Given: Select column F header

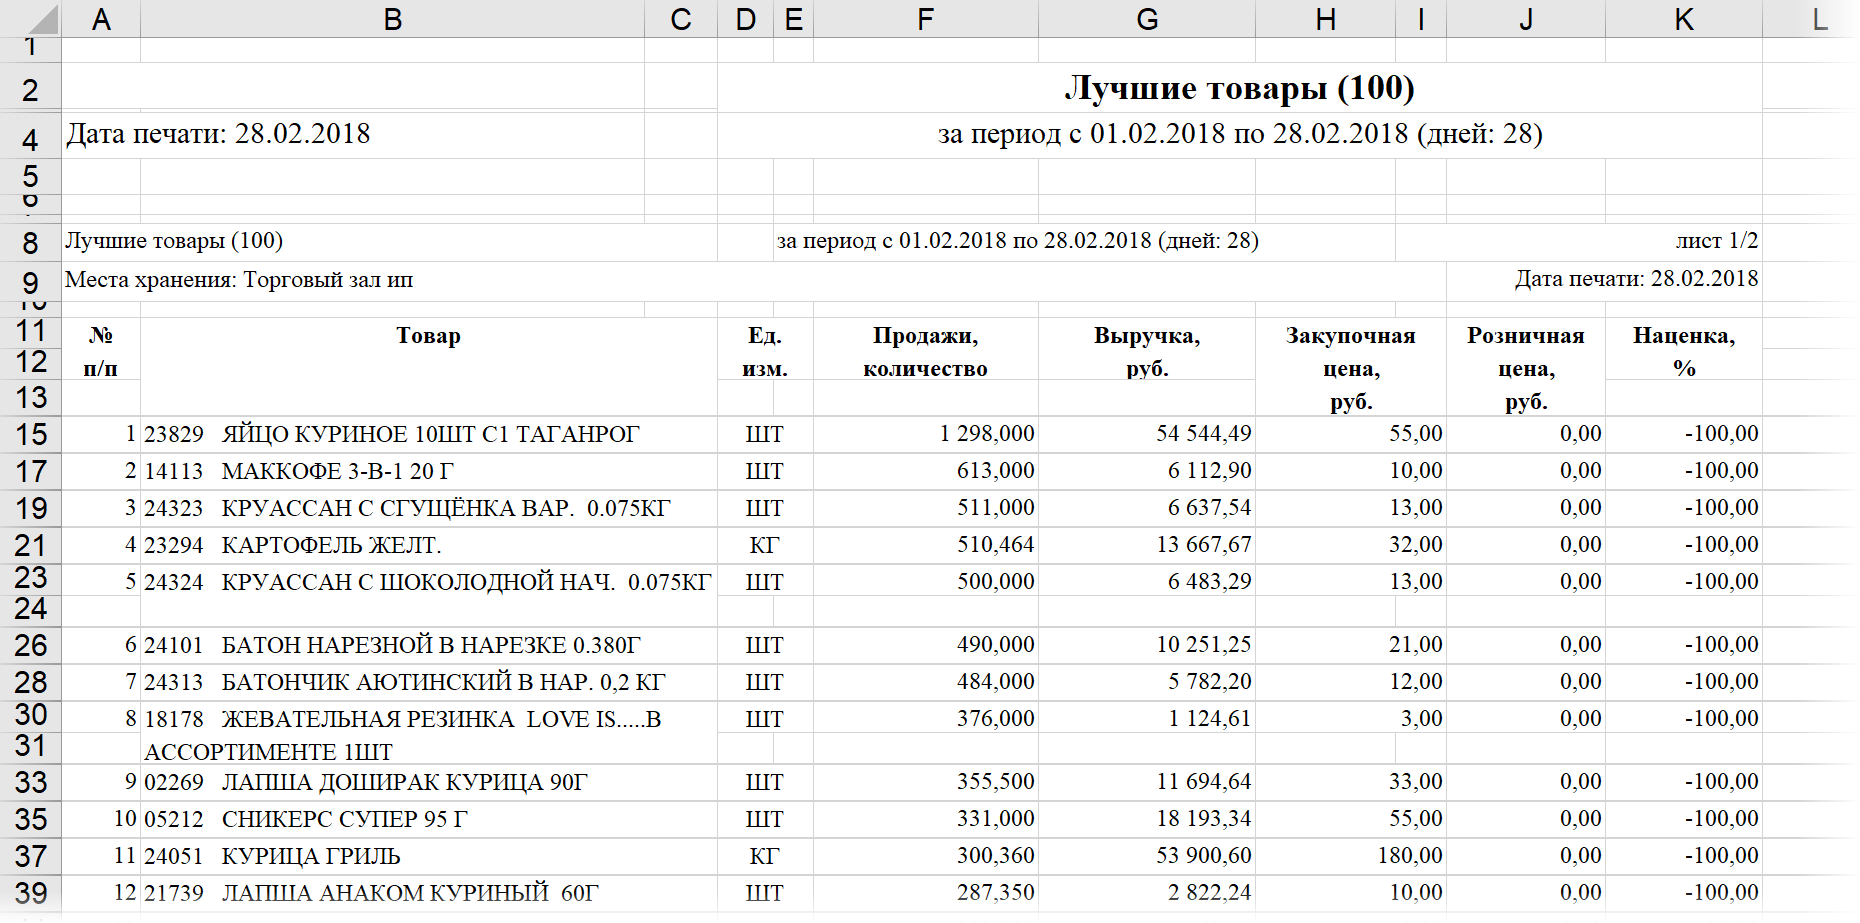Looking at the screenshot, I should tap(926, 19).
